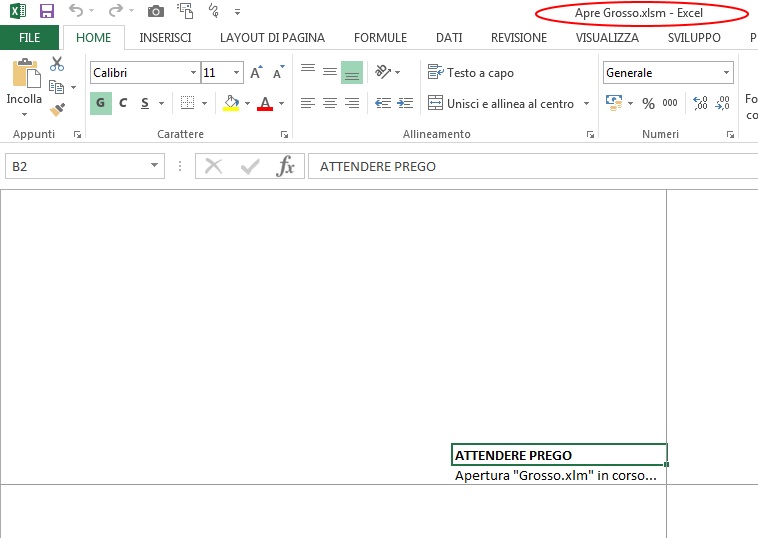Open the Calibri font name dropdown

pyautogui.click(x=193, y=73)
